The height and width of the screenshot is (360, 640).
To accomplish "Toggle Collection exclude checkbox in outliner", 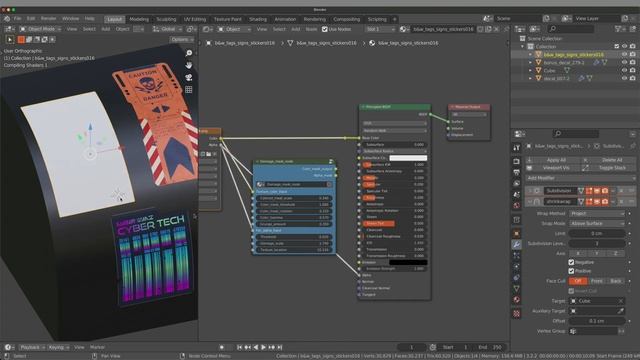I will (x=617, y=47).
